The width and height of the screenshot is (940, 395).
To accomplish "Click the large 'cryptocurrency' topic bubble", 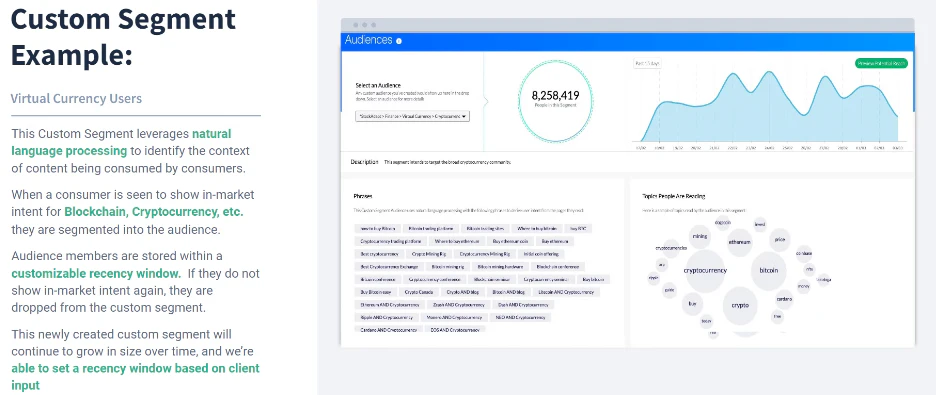I will point(705,270).
